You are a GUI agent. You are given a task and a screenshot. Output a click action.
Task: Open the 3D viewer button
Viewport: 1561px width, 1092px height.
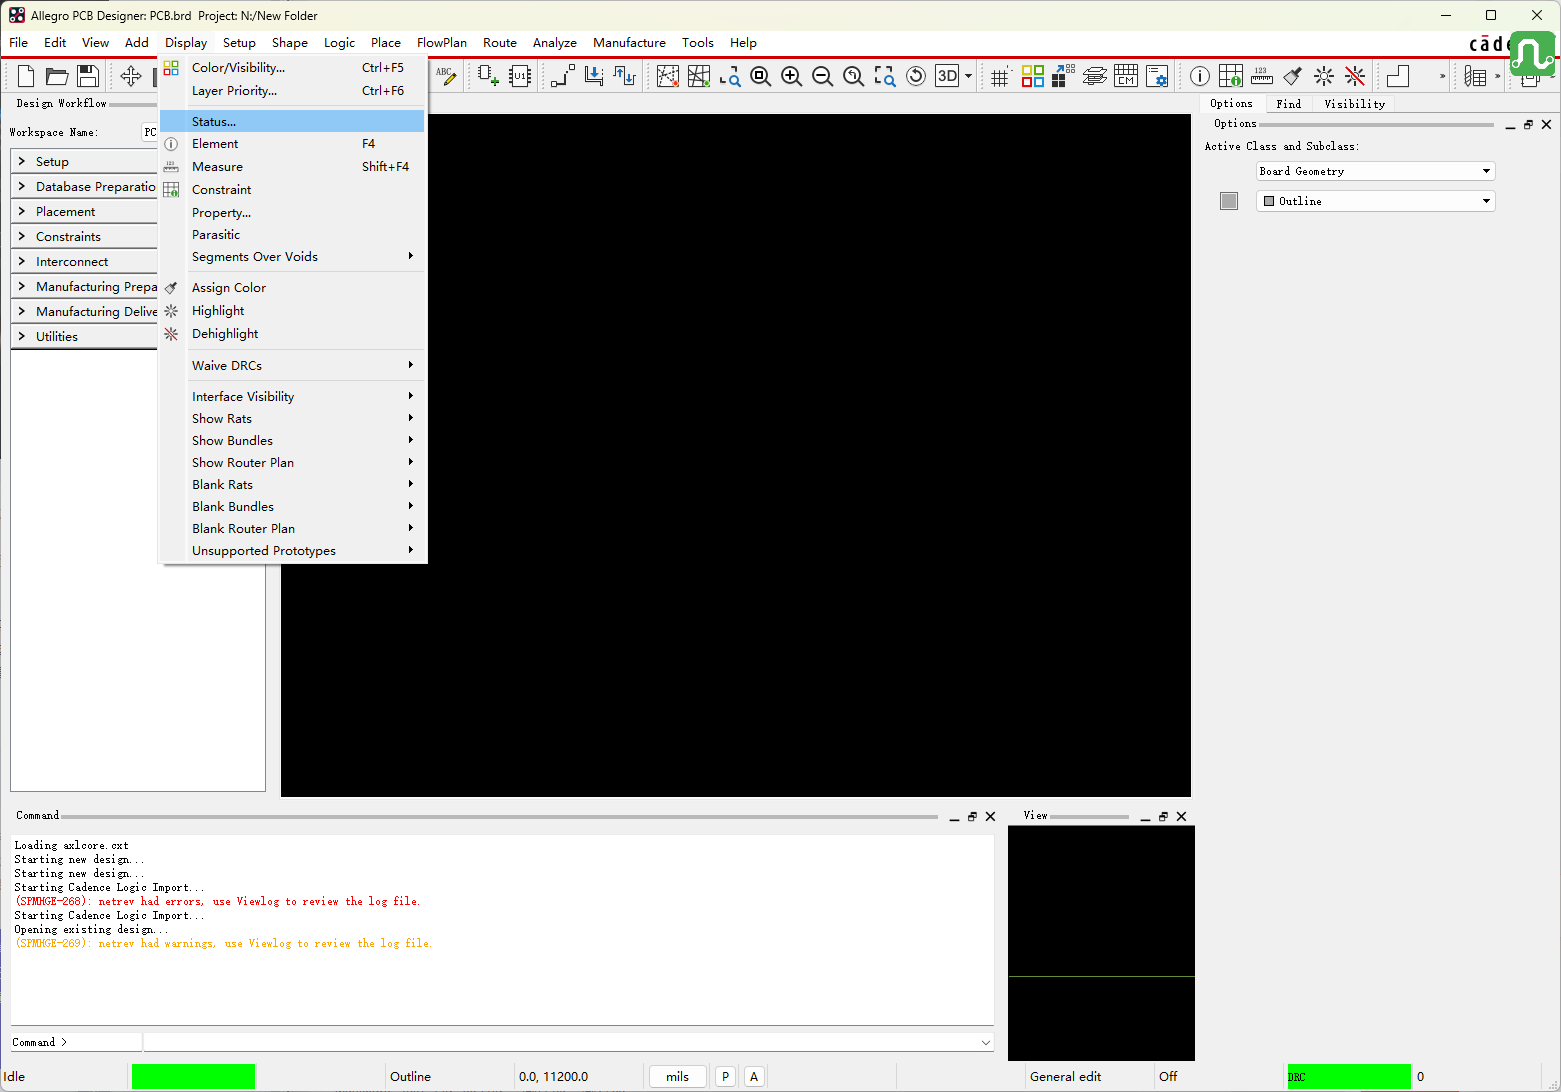click(x=947, y=76)
